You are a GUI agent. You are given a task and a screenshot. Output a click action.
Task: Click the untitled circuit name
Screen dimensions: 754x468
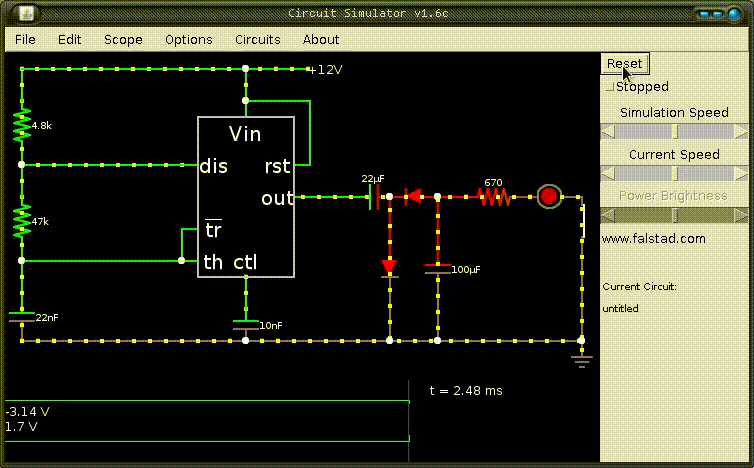pyautogui.click(x=620, y=308)
